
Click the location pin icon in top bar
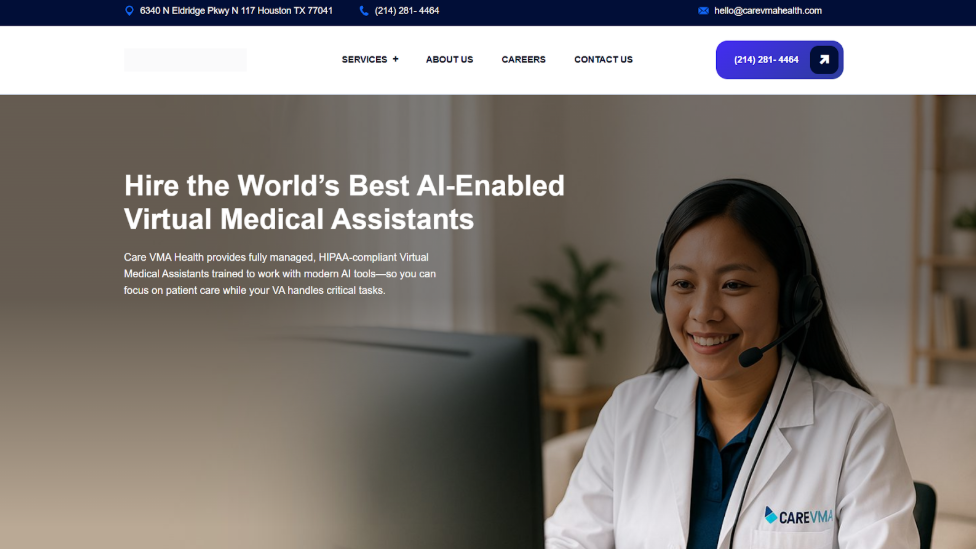coord(129,11)
